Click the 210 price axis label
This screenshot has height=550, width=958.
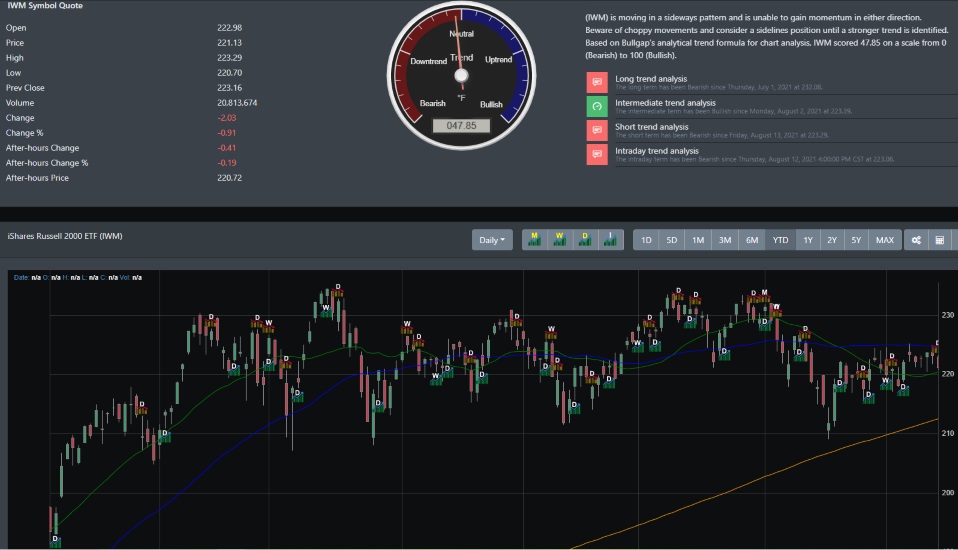(x=948, y=433)
